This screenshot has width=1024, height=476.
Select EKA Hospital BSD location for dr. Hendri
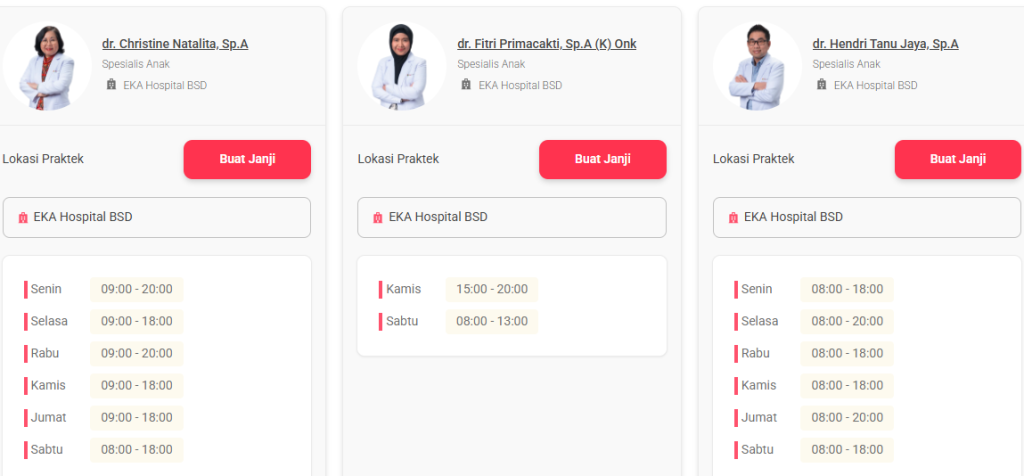click(867, 217)
